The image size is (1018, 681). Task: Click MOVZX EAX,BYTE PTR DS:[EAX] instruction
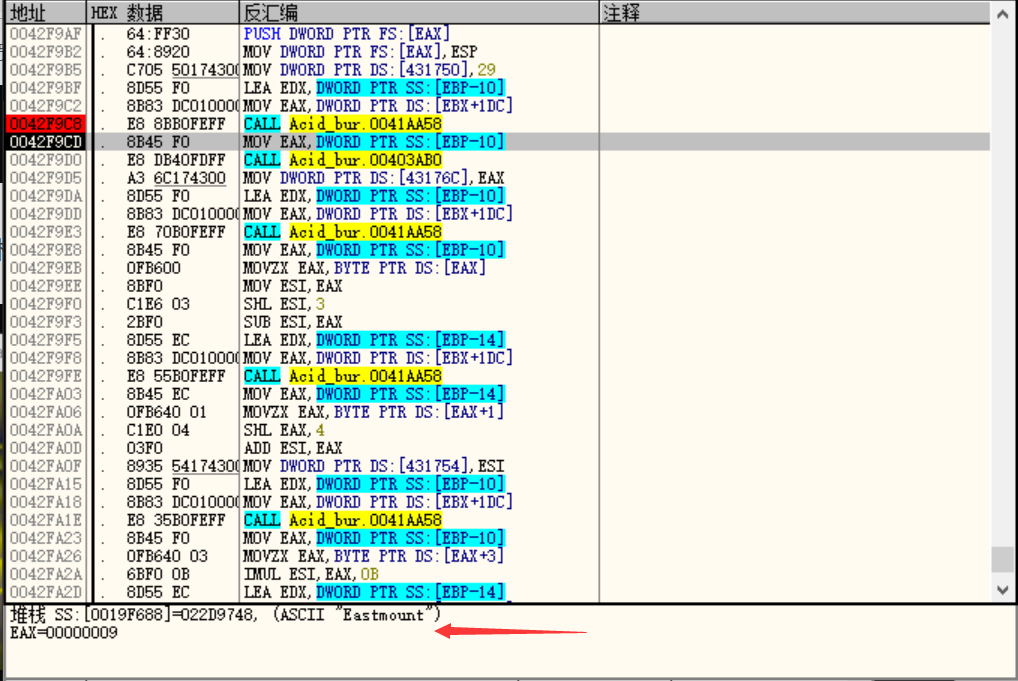click(364, 268)
